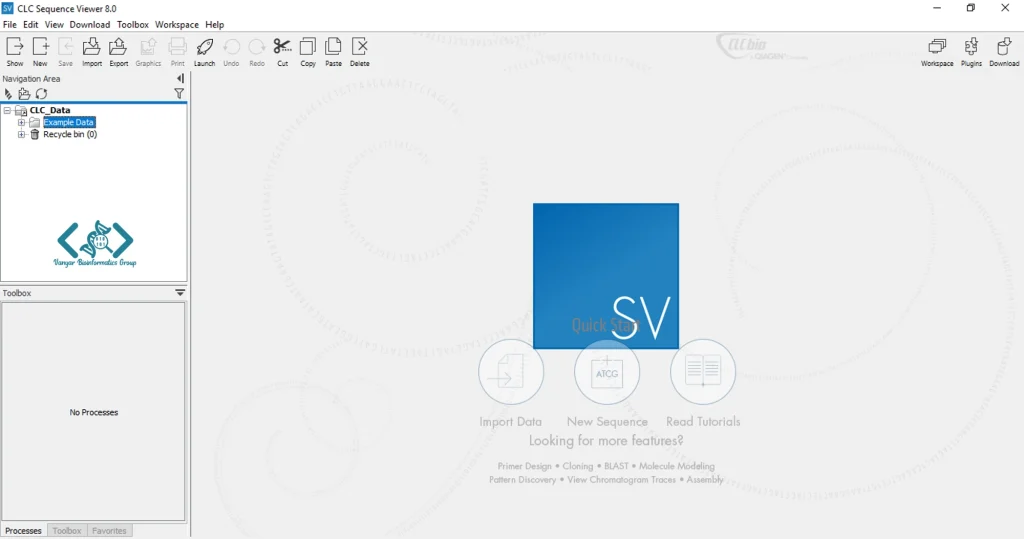
Task: Click the Print toolbar icon
Action: pyautogui.click(x=177, y=52)
